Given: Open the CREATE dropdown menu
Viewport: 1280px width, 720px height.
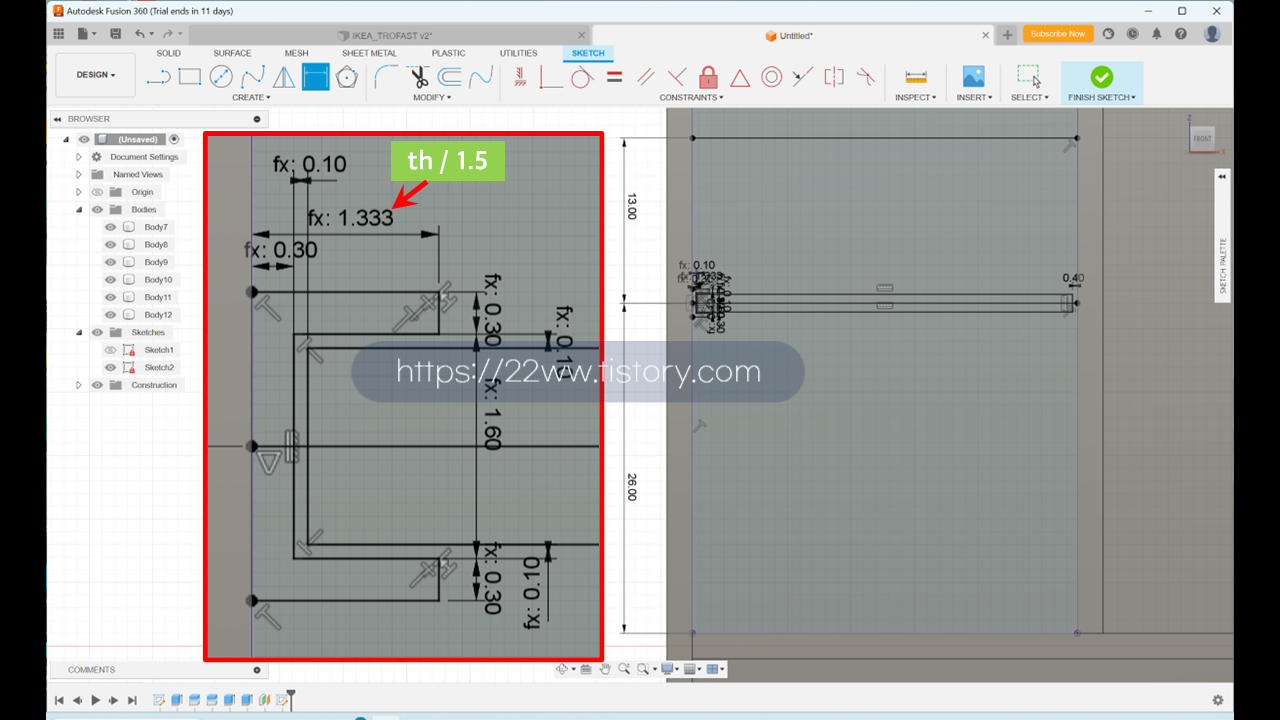Looking at the screenshot, I should click(x=251, y=97).
